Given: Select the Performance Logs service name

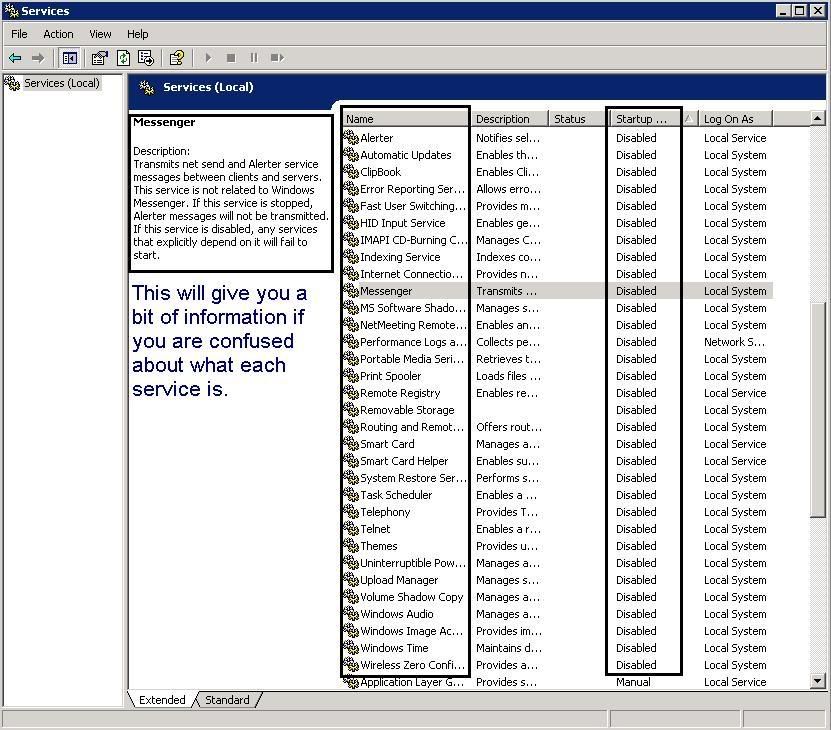Looking at the screenshot, I should click(413, 342).
